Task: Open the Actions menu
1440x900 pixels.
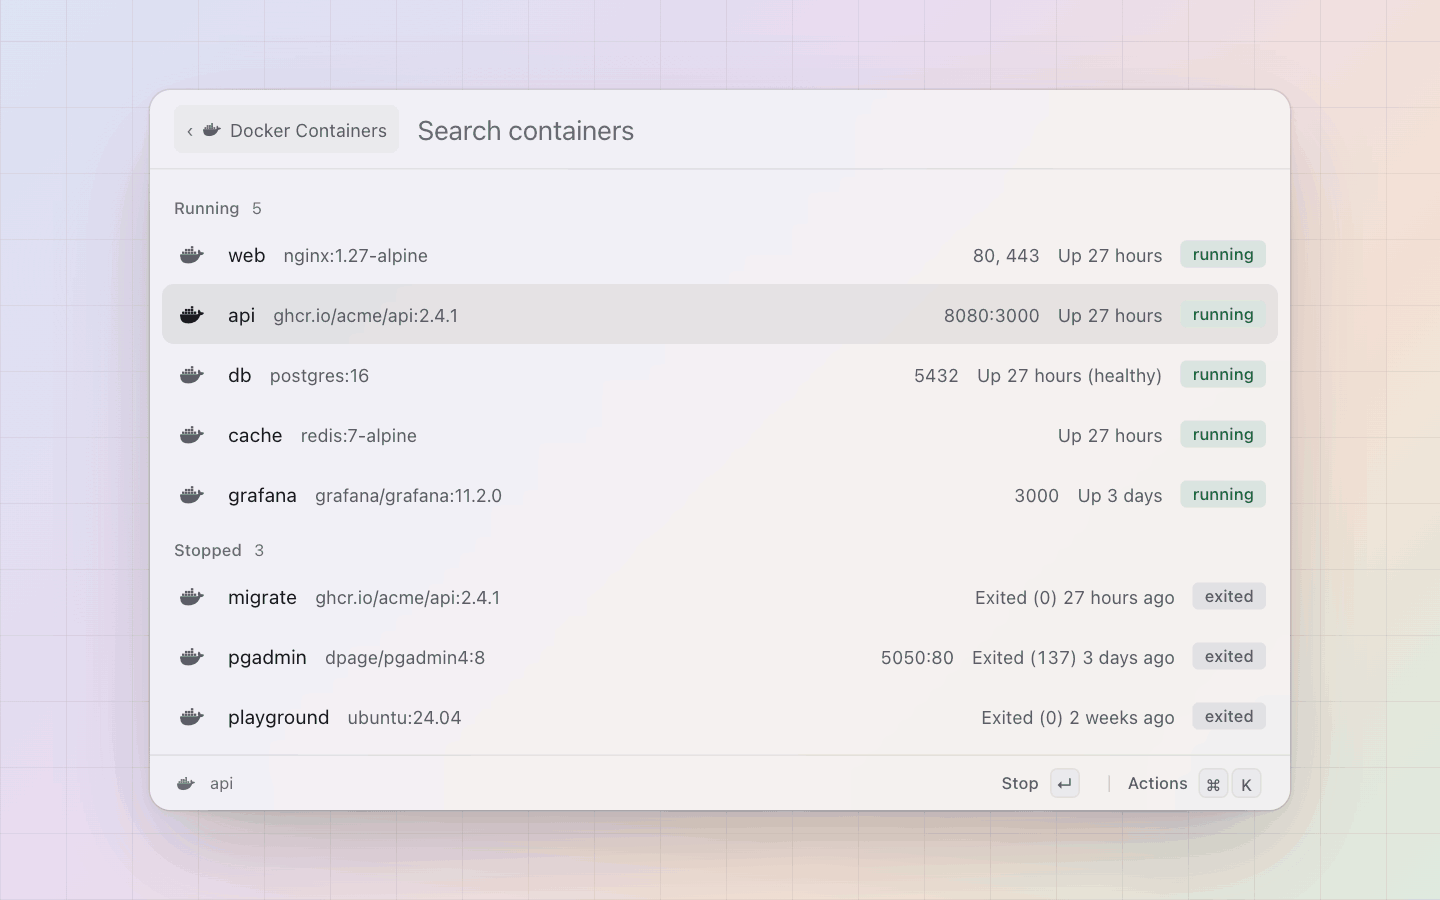Action: pyautogui.click(x=1157, y=783)
